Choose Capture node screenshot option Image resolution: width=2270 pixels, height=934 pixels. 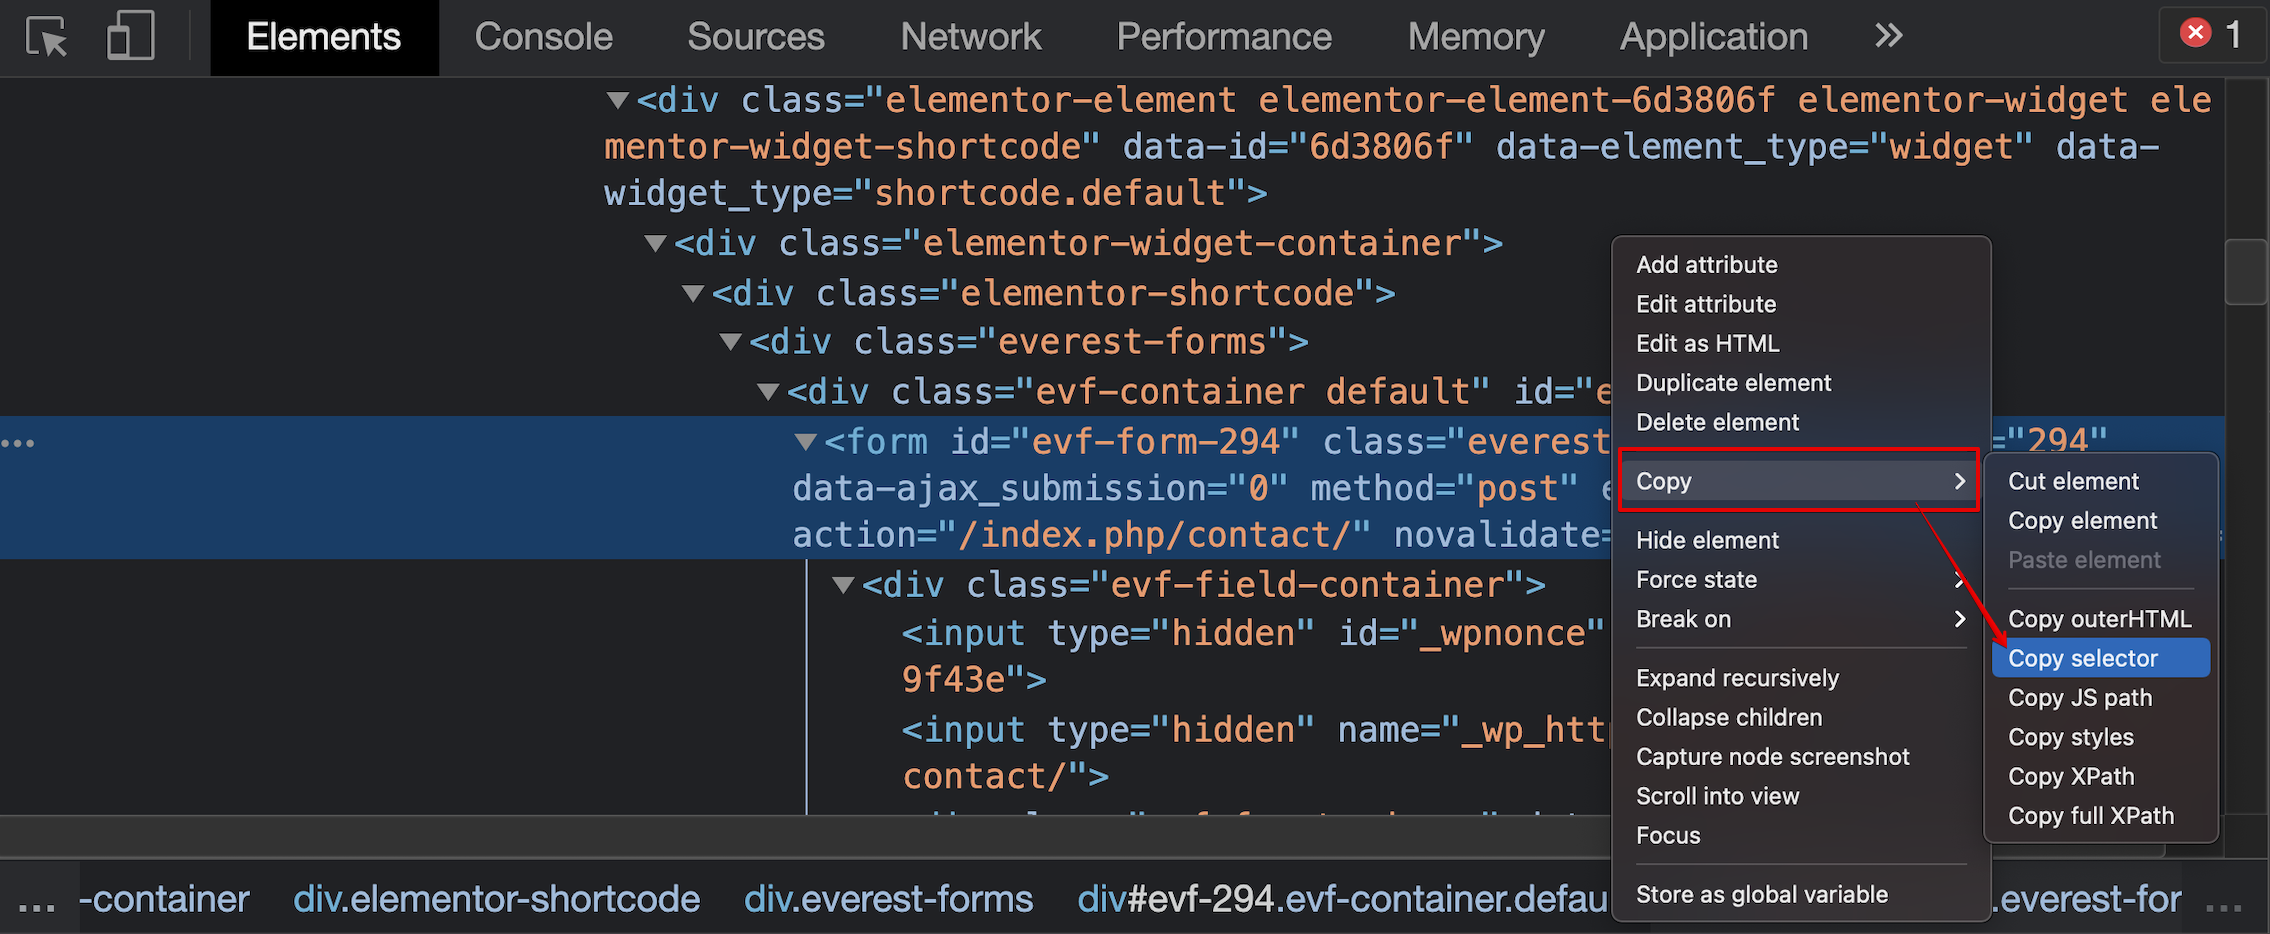[1772, 756]
